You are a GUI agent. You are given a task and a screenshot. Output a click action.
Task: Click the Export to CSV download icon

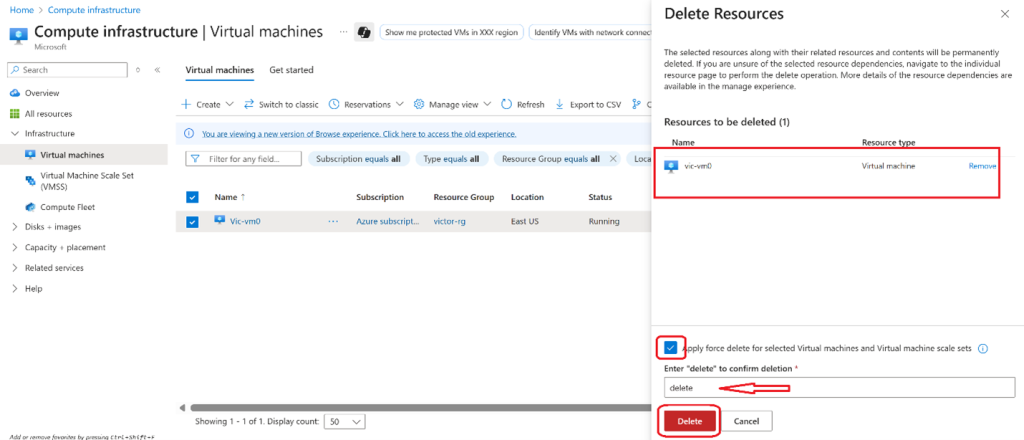[560, 104]
